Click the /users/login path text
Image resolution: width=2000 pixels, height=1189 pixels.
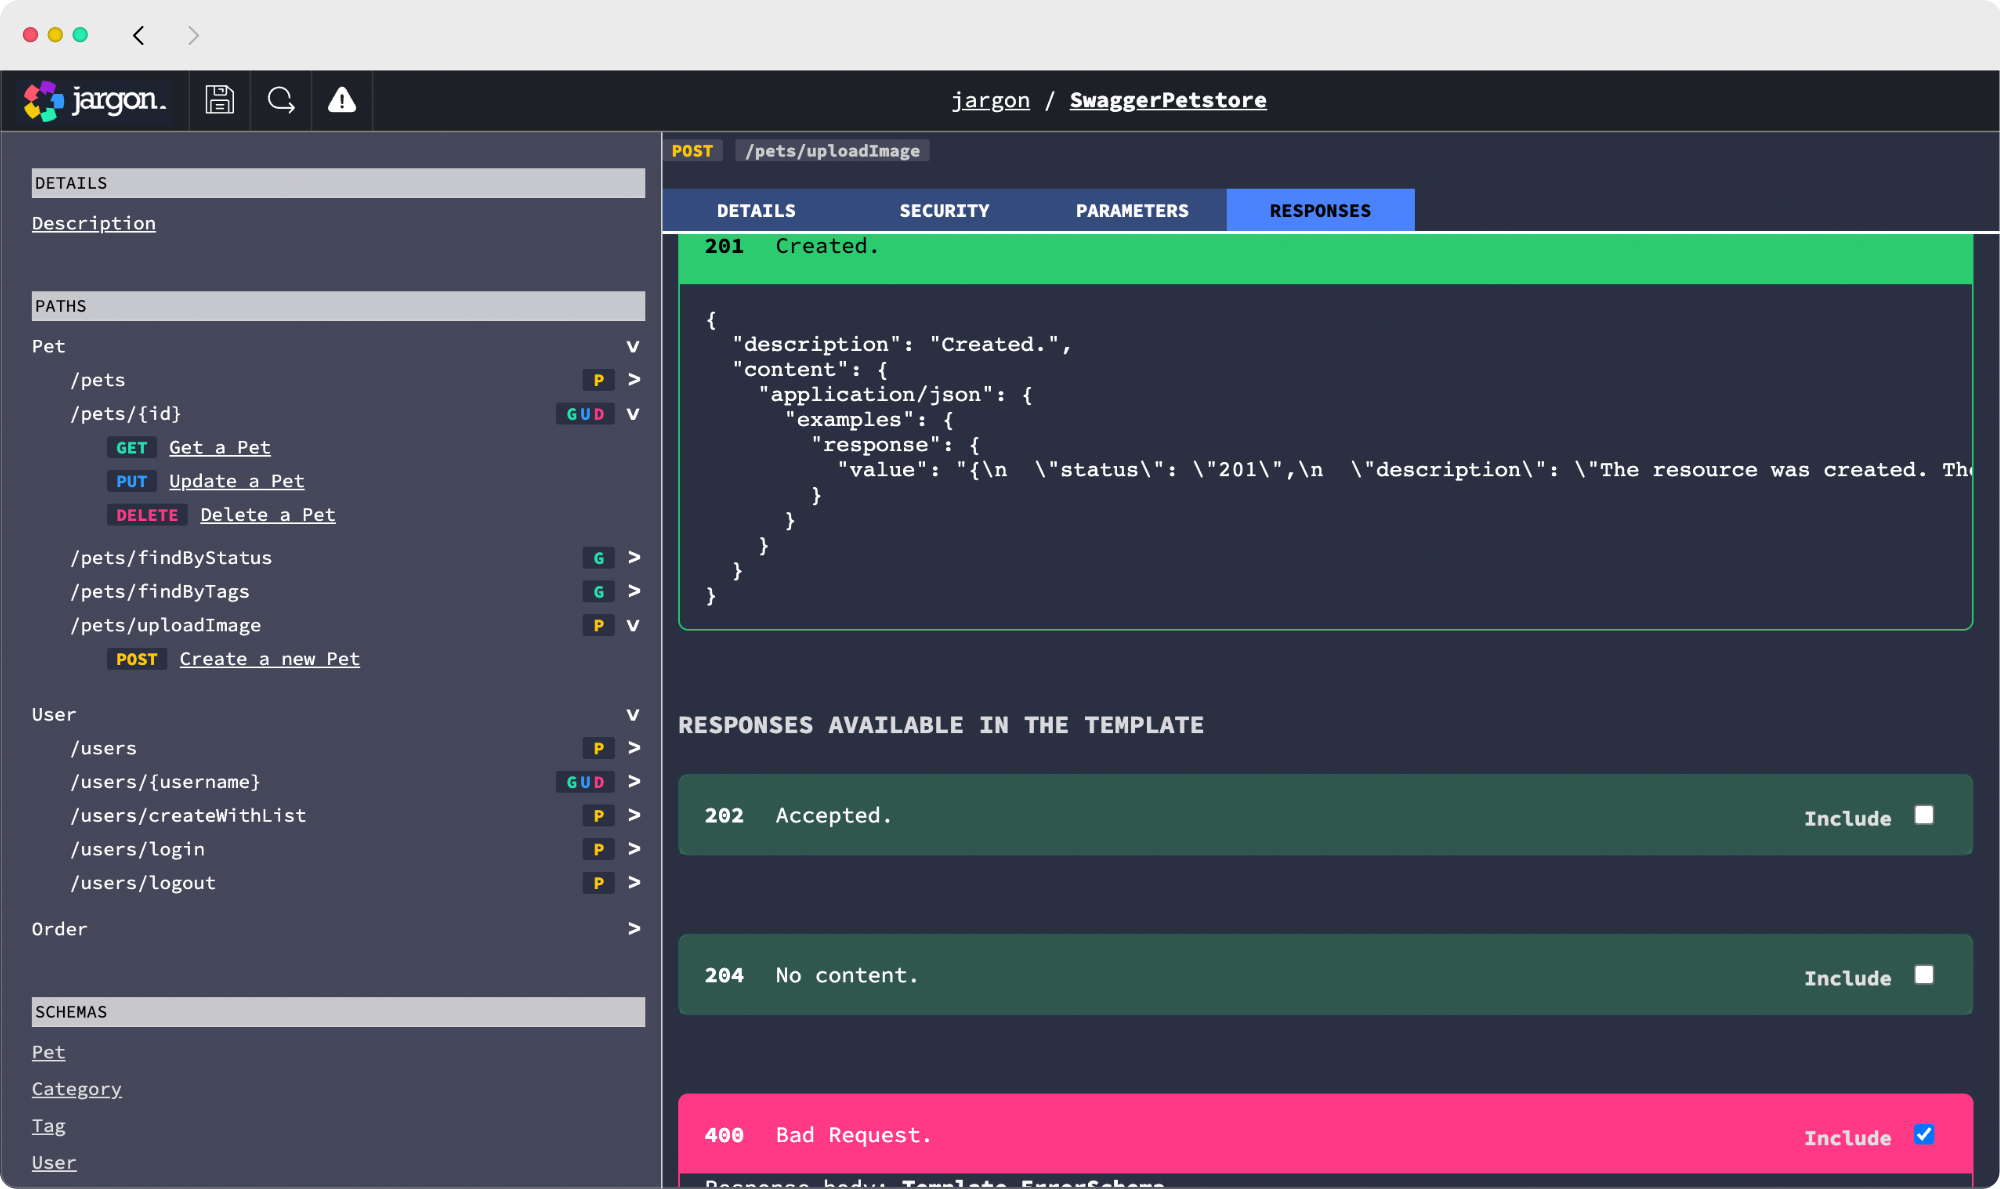[137, 849]
